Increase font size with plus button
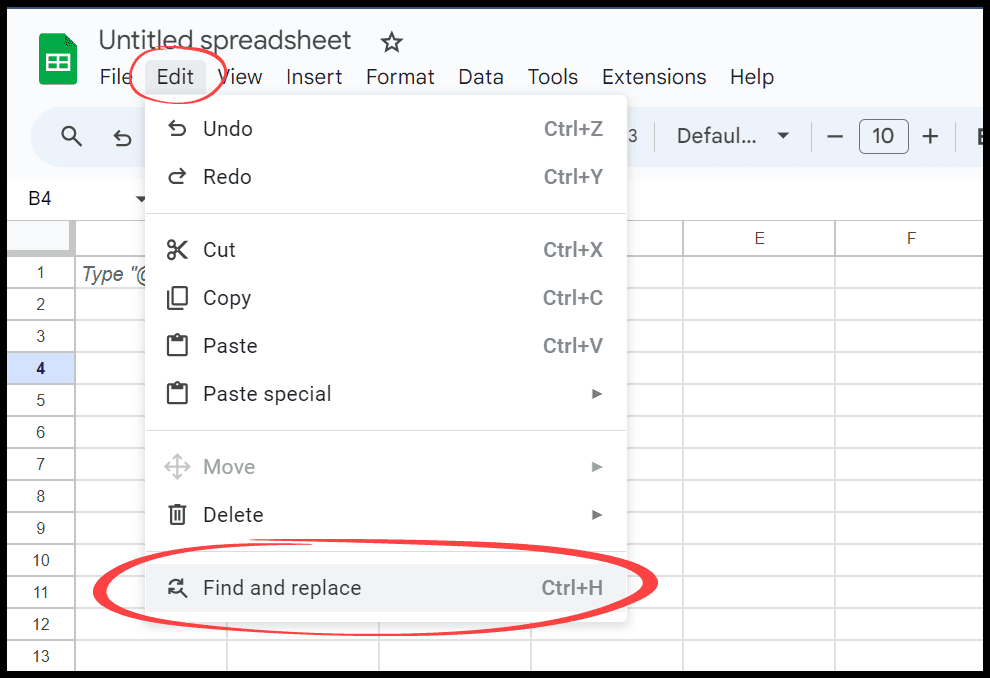Screen dimensions: 990x678 point(930,136)
